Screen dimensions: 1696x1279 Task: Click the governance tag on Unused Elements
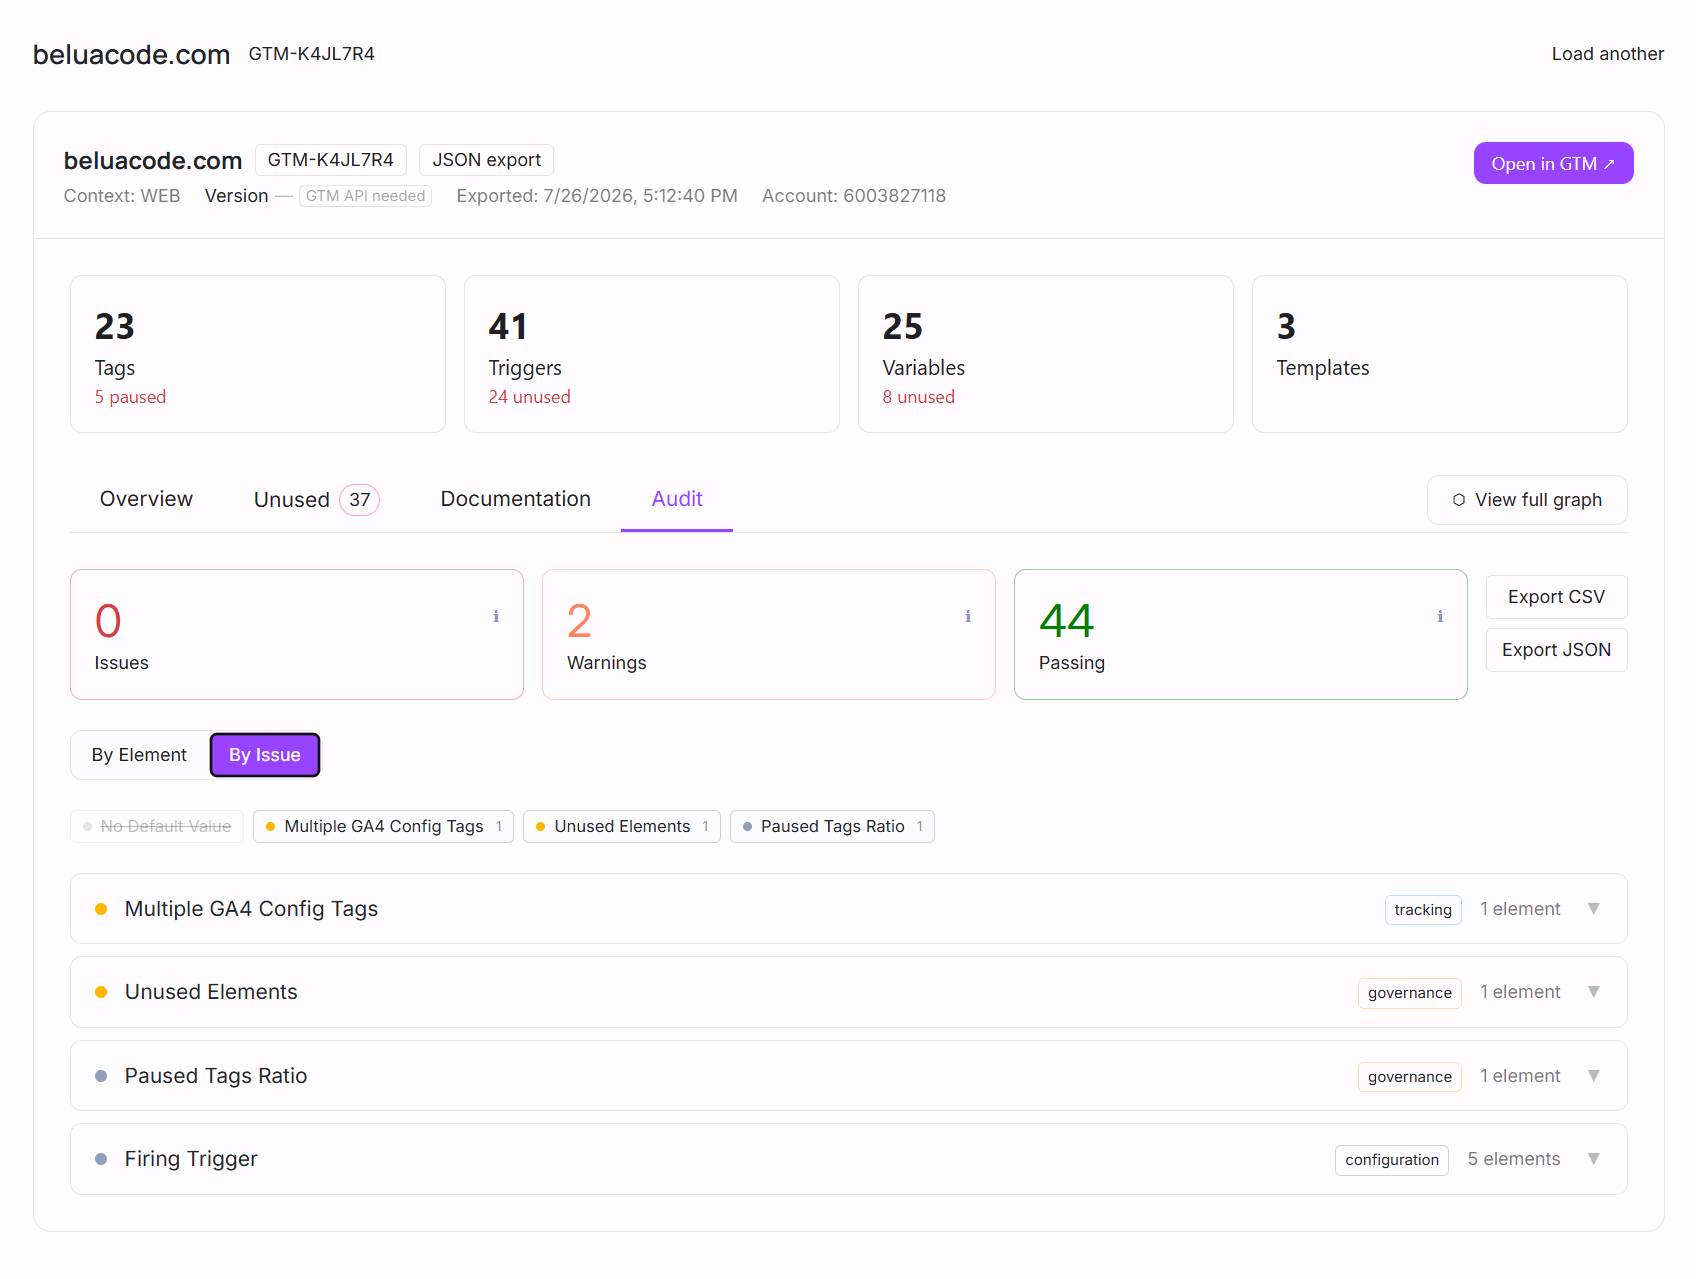pos(1410,993)
